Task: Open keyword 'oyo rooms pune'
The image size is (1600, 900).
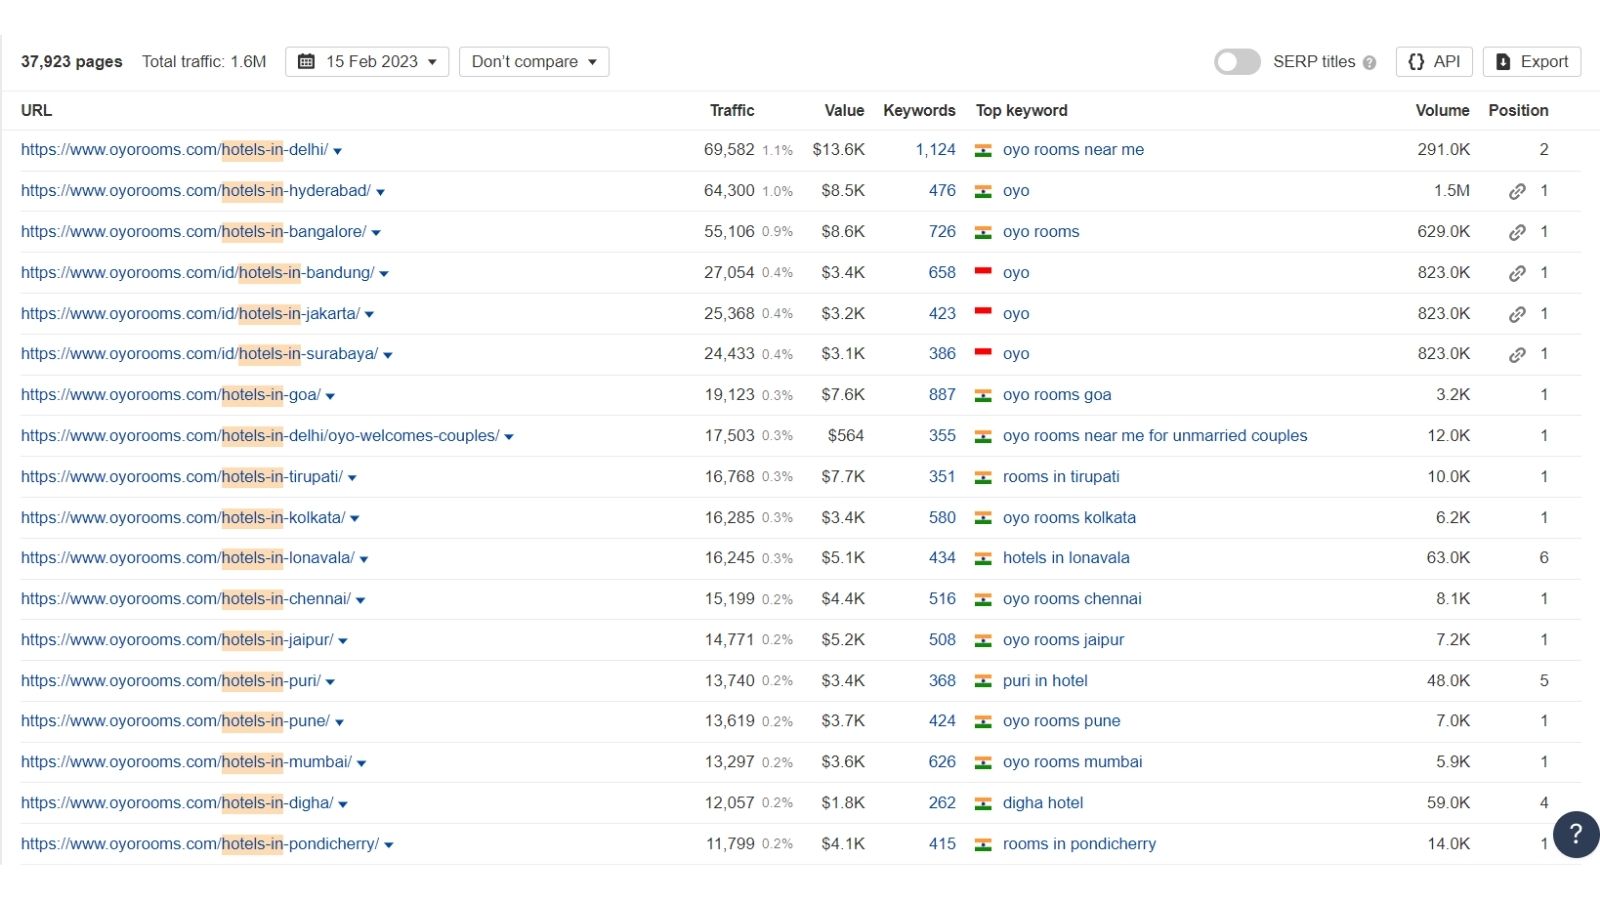Action: tap(1061, 721)
